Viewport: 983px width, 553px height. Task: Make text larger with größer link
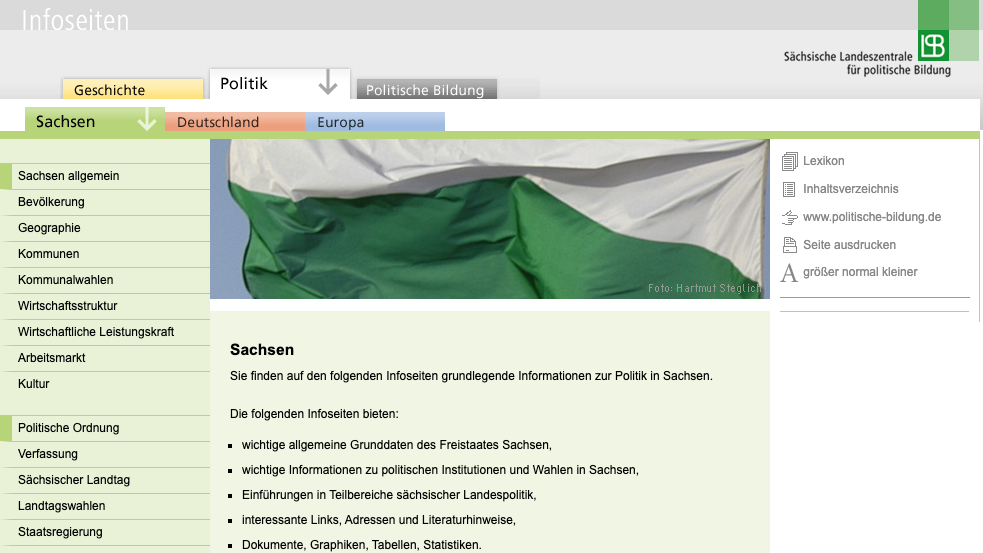[821, 272]
